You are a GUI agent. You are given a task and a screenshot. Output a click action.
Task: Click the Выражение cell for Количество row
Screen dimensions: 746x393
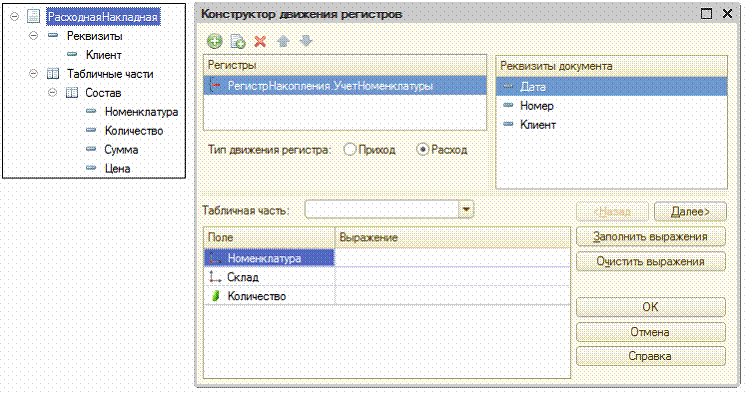click(x=452, y=296)
